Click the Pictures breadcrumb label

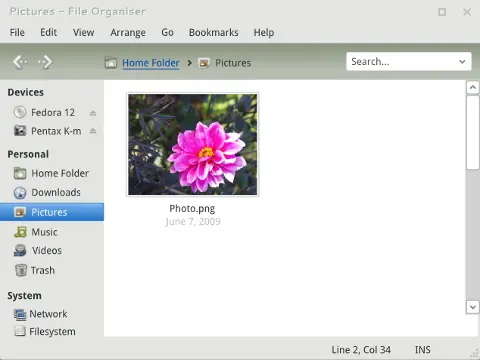tap(233, 63)
